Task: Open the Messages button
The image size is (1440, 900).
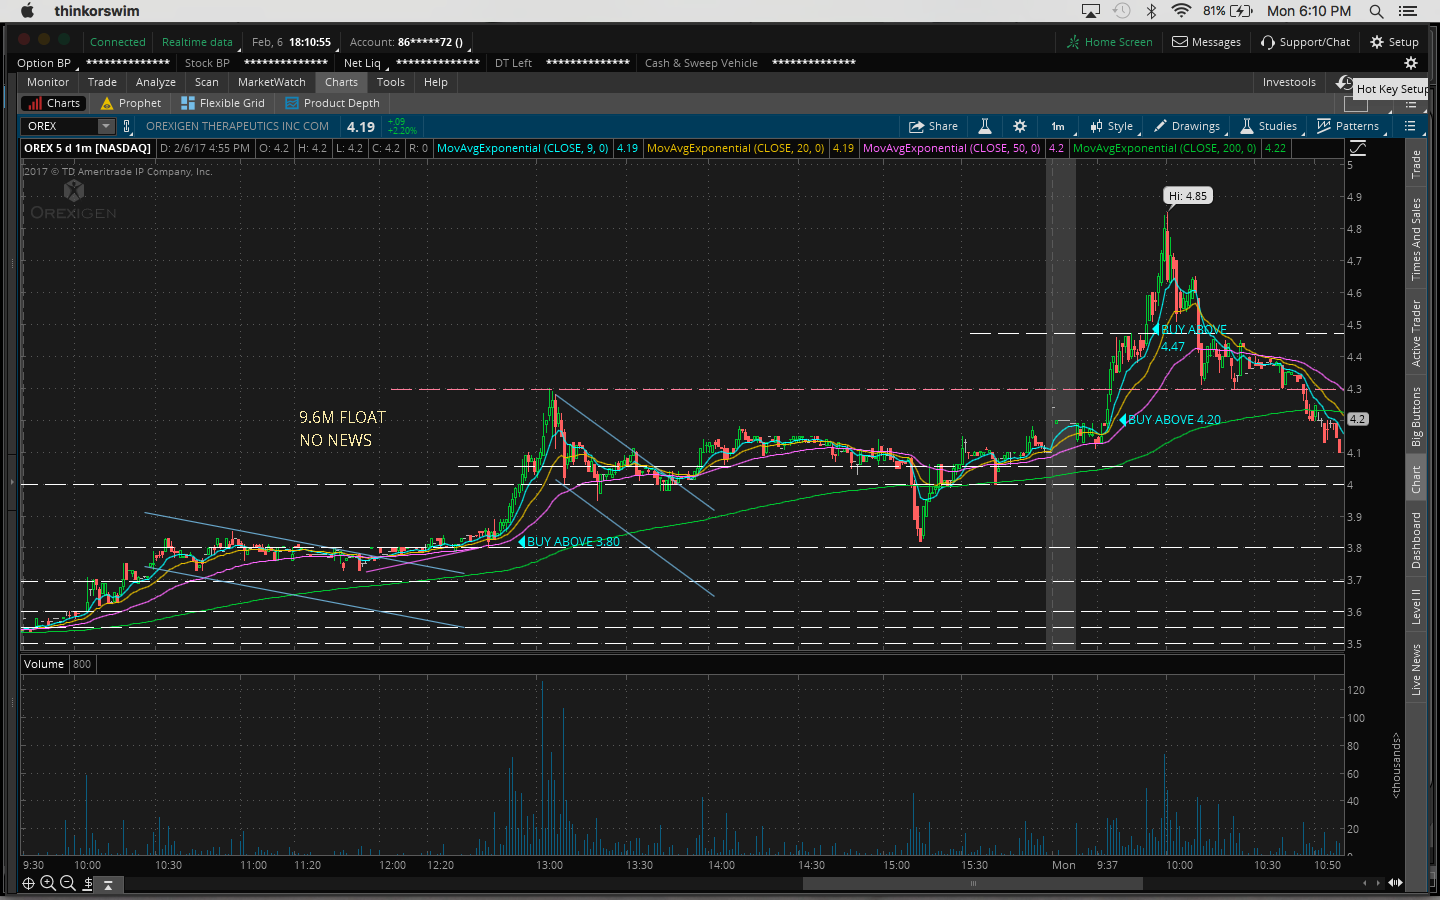Action: [1206, 42]
